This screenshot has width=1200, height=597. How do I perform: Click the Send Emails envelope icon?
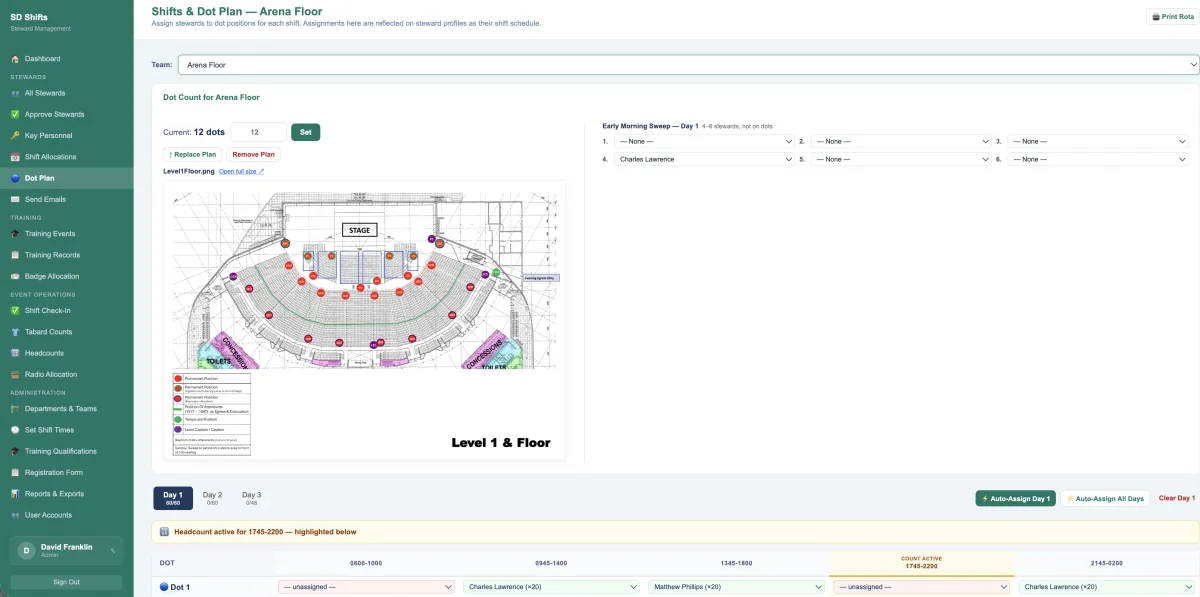click(x=15, y=199)
